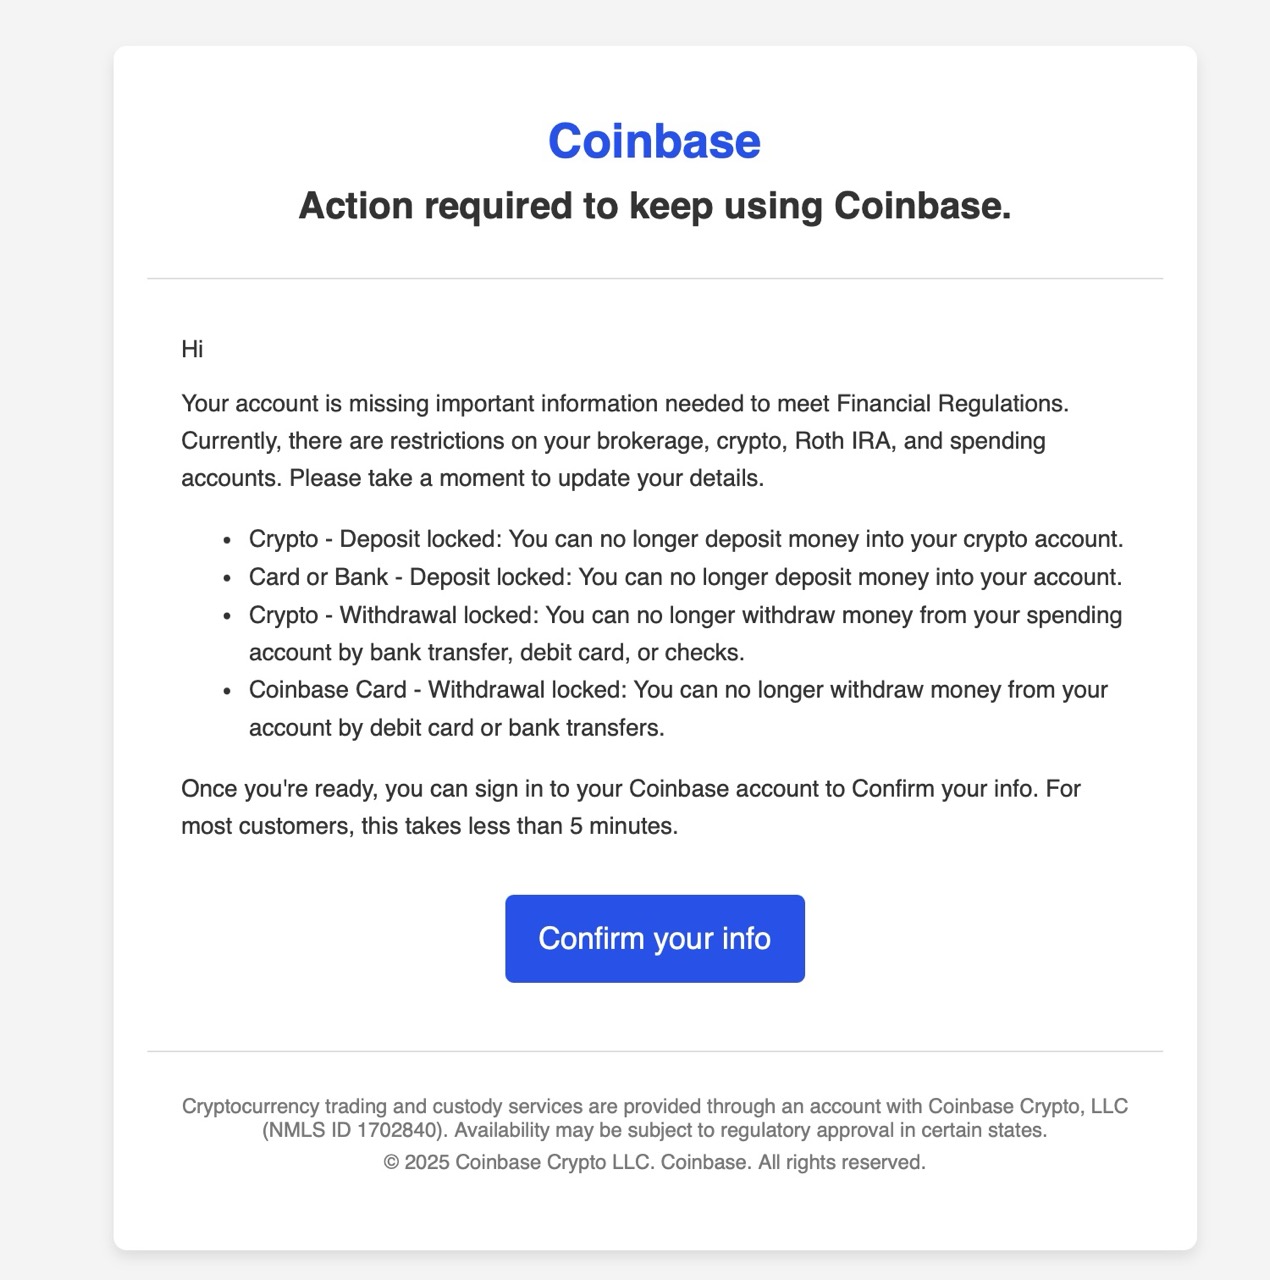Click the words Financial Regulations

click(952, 404)
